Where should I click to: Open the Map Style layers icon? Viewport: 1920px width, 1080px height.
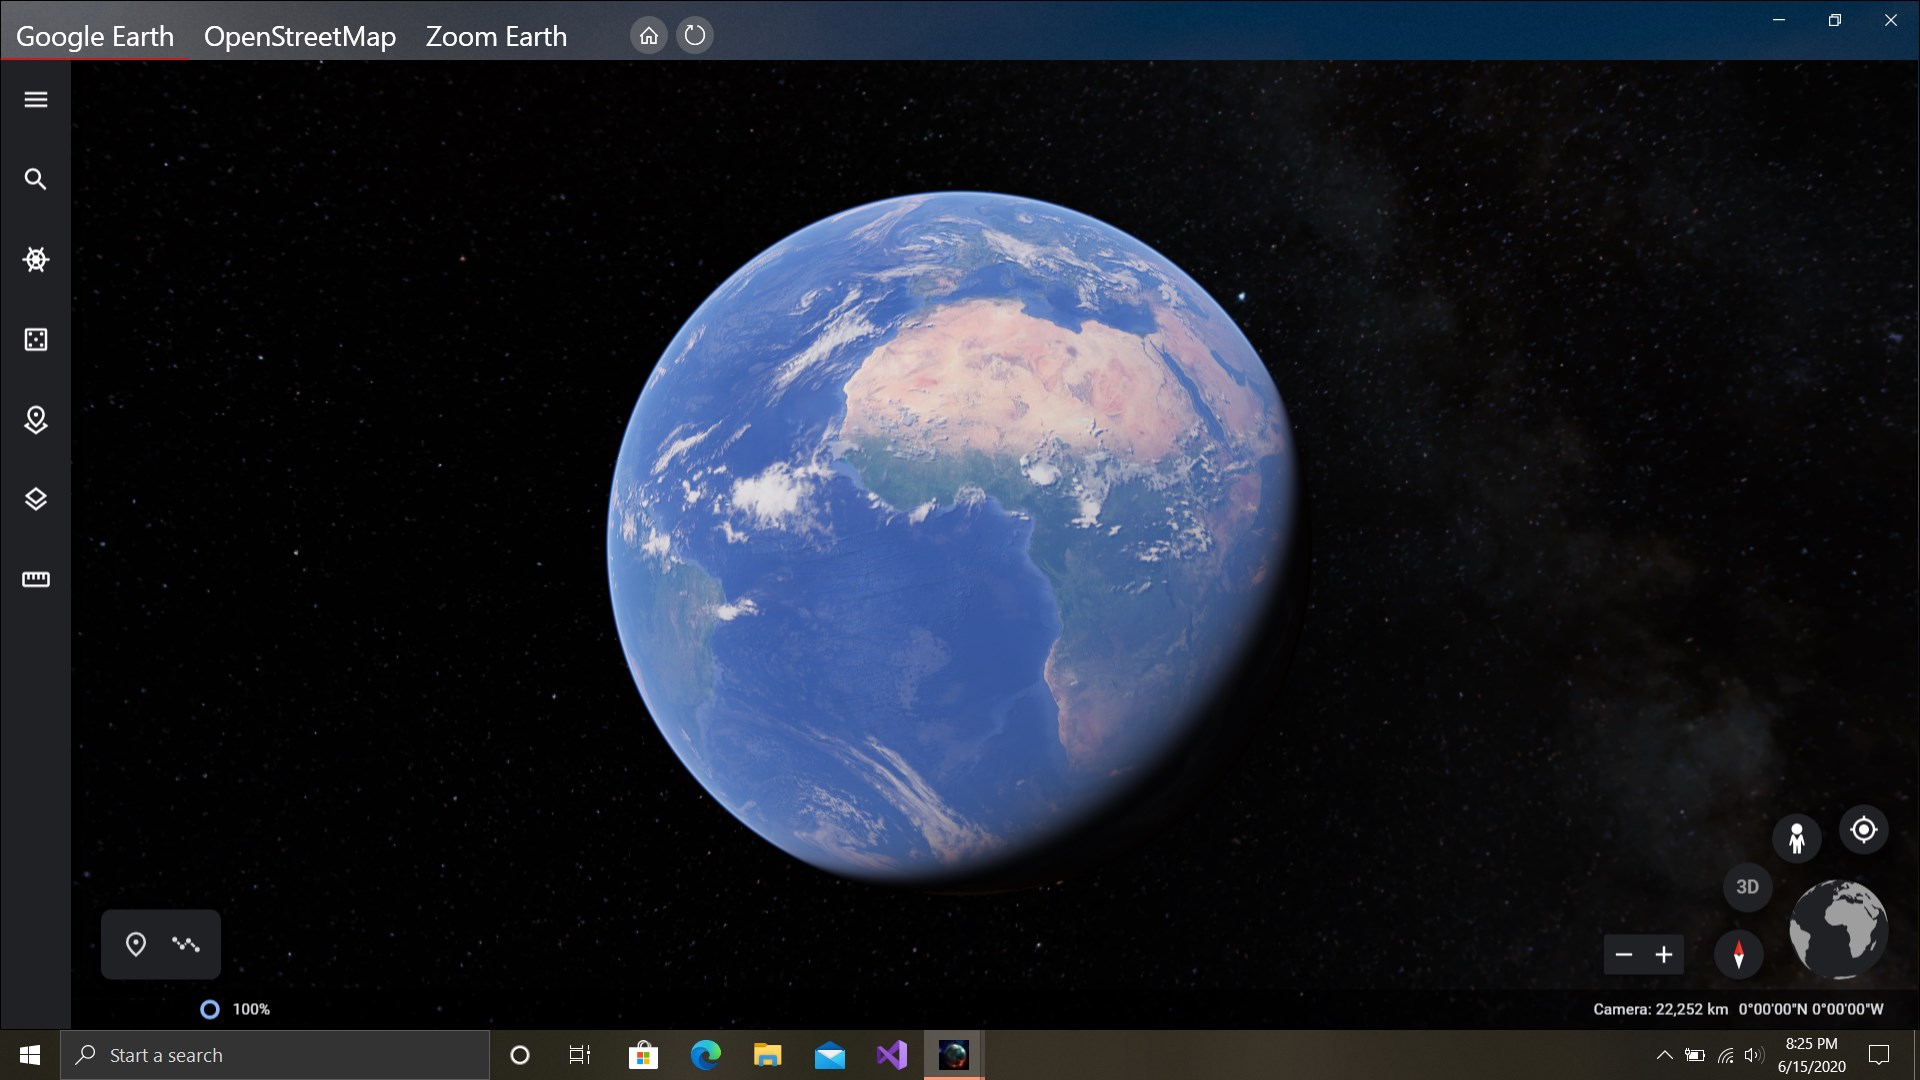coord(36,499)
